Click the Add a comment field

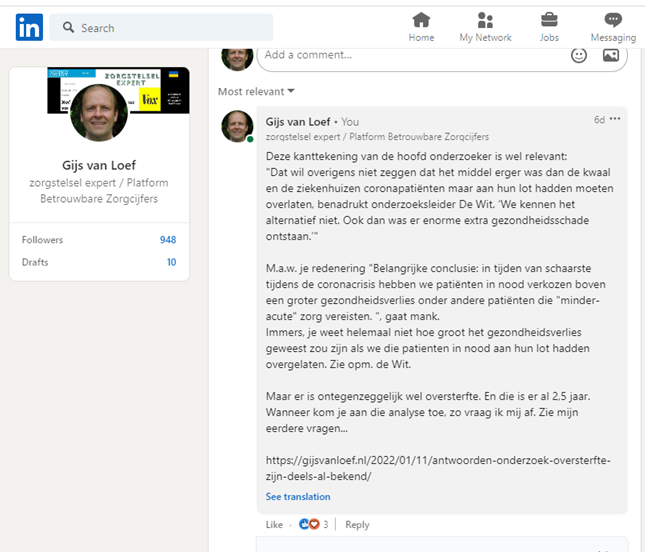pos(410,55)
